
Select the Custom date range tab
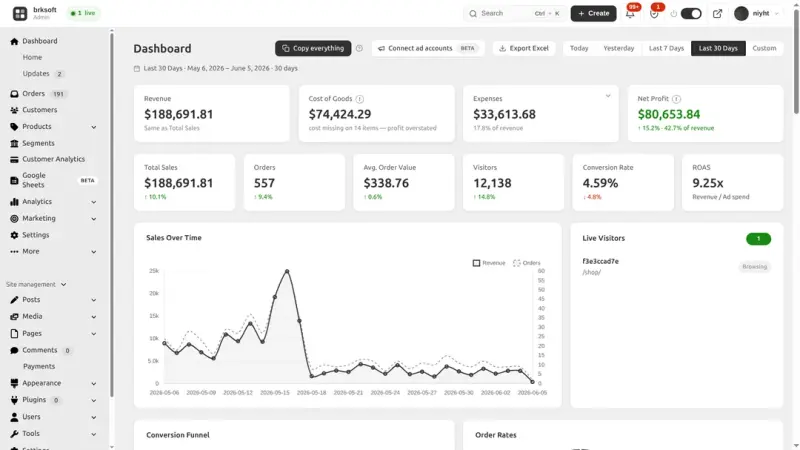pos(764,48)
